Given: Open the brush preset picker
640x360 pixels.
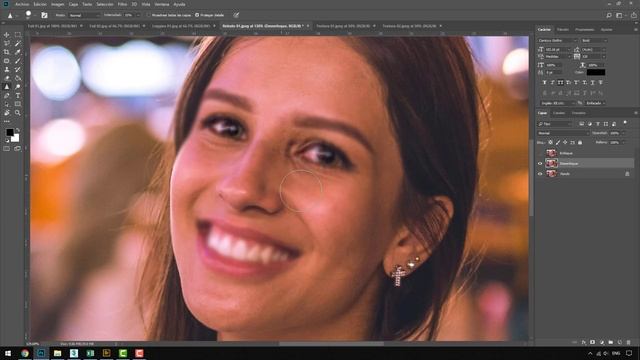Looking at the screenshot, I should [x=29, y=15].
